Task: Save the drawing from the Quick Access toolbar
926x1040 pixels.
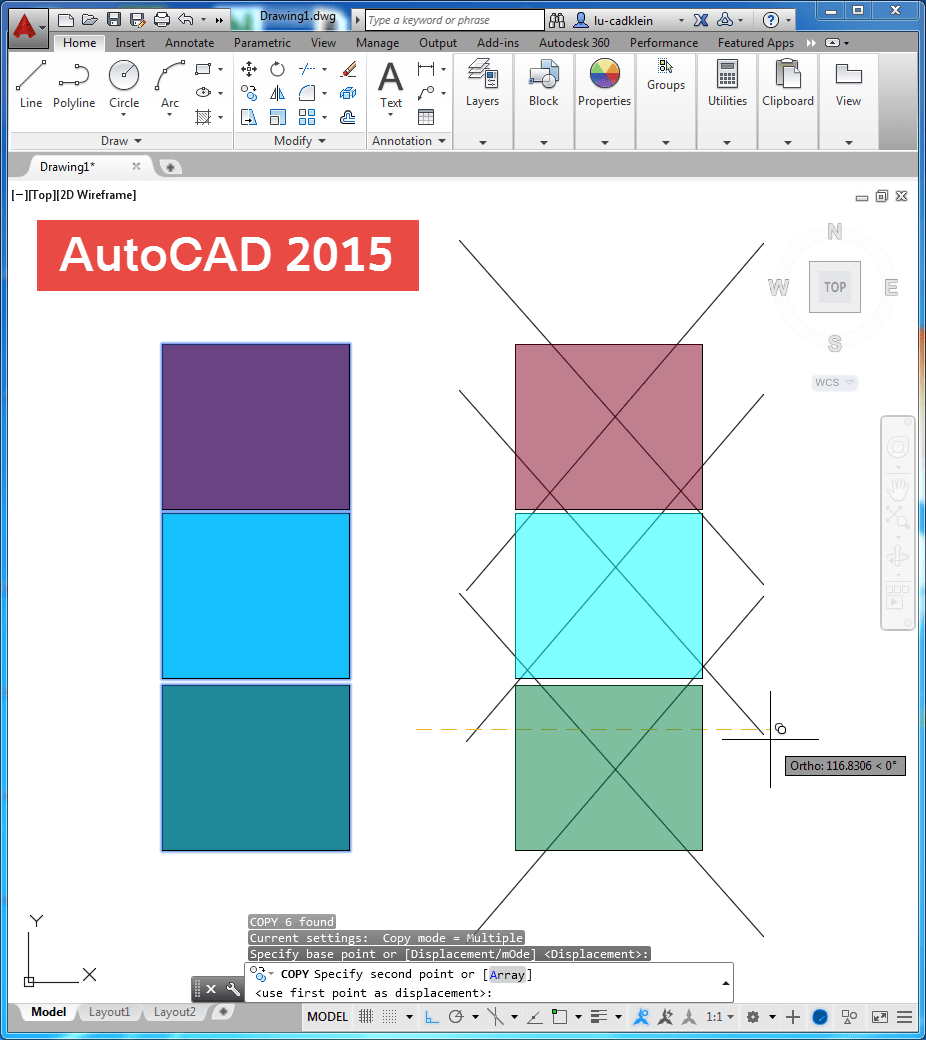Action: 114,19
